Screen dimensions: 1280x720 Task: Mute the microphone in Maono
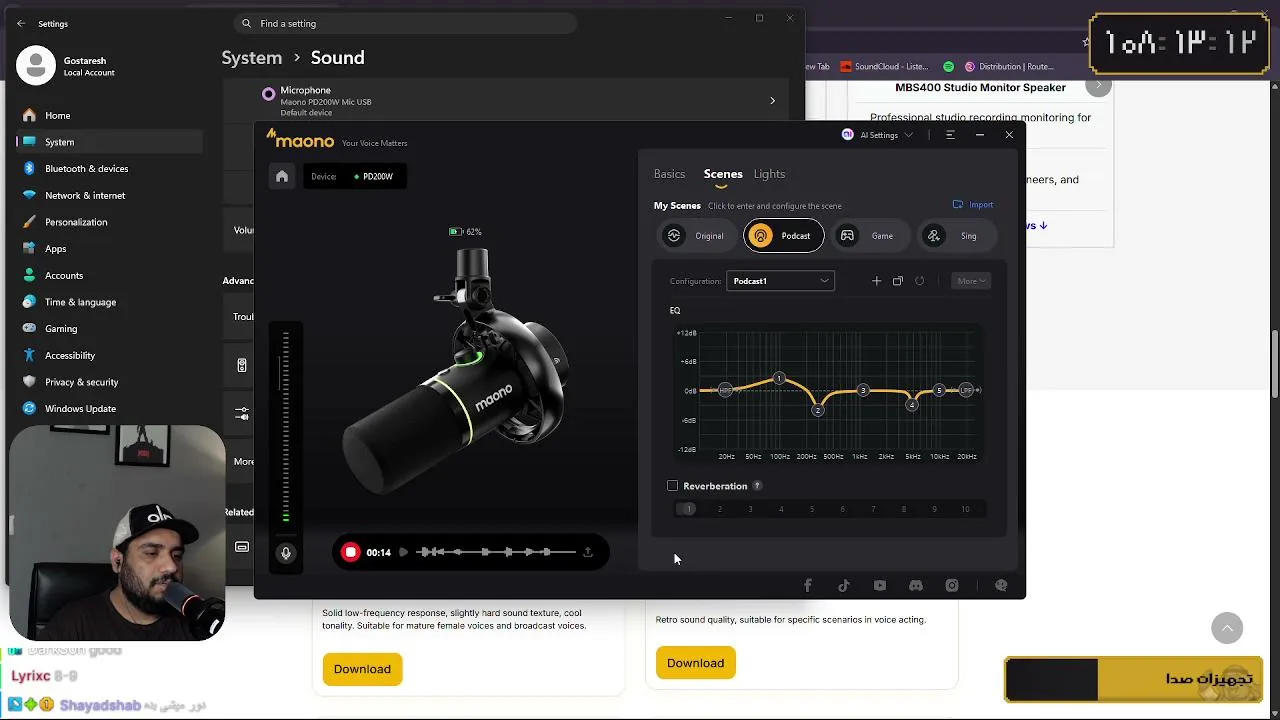pos(285,553)
